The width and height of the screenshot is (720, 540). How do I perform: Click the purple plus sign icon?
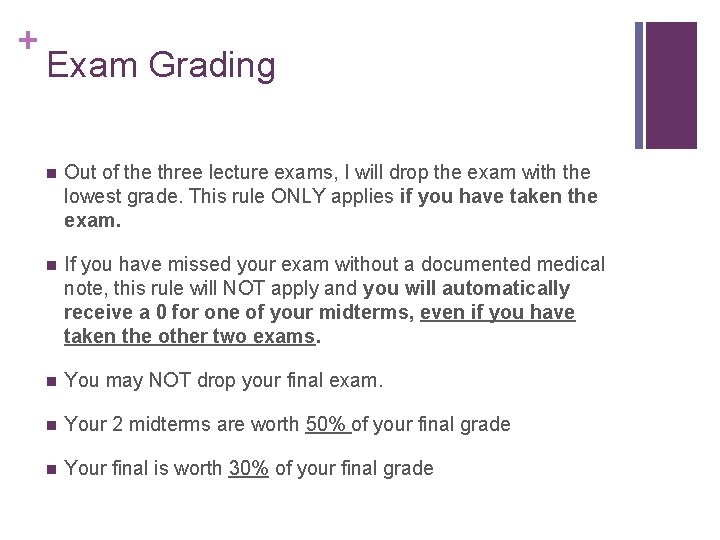pyautogui.click(x=28, y=40)
